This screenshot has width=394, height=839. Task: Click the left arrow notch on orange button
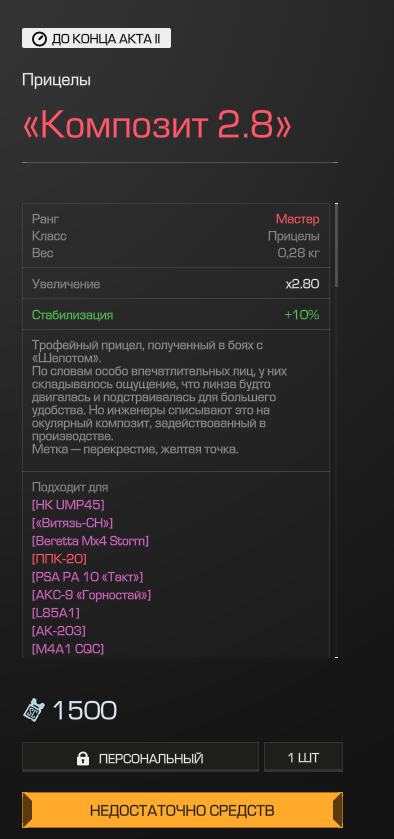pyautogui.click(x=27, y=810)
